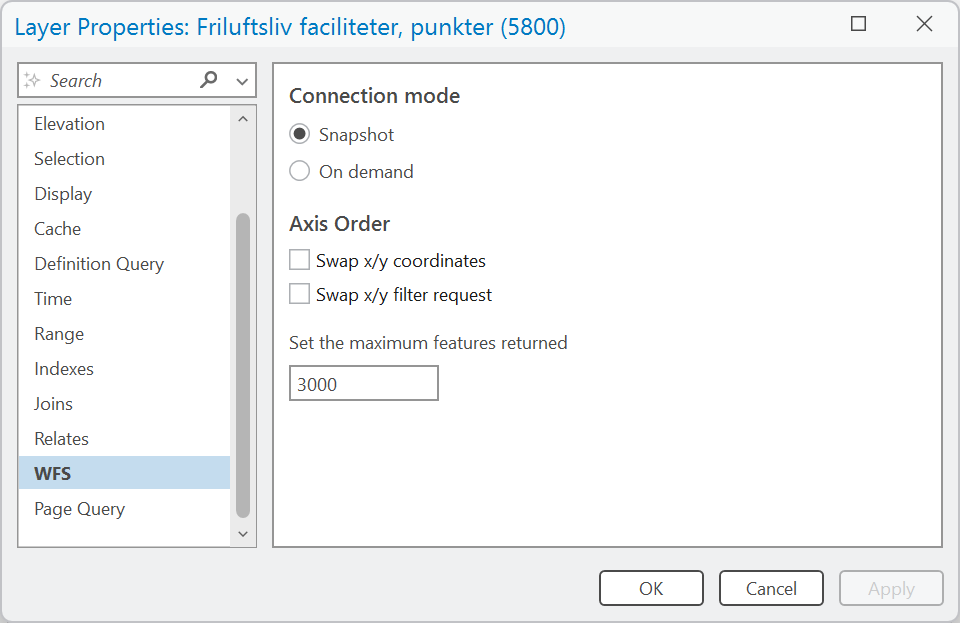The height and width of the screenshot is (623, 960).
Task: Open the Joins properties page
Action: 53,404
